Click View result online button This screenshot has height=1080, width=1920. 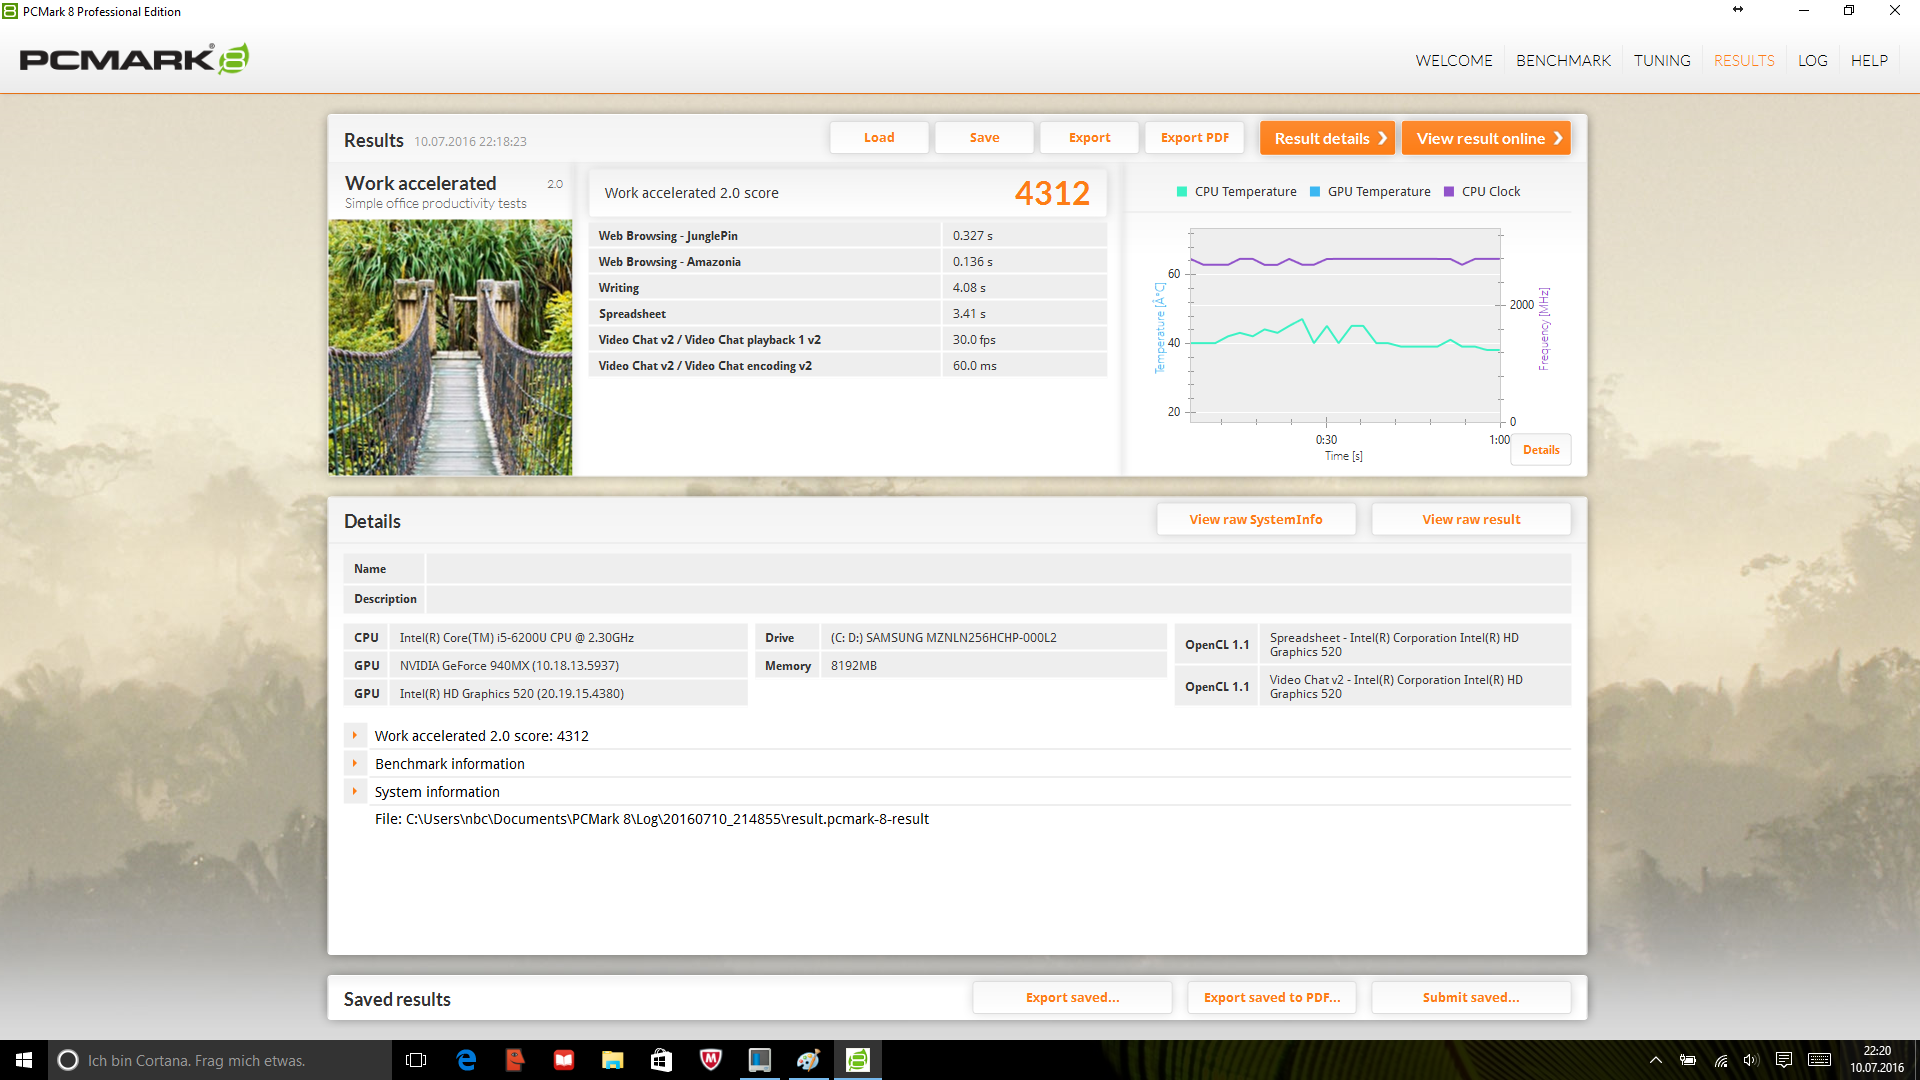(1486, 138)
